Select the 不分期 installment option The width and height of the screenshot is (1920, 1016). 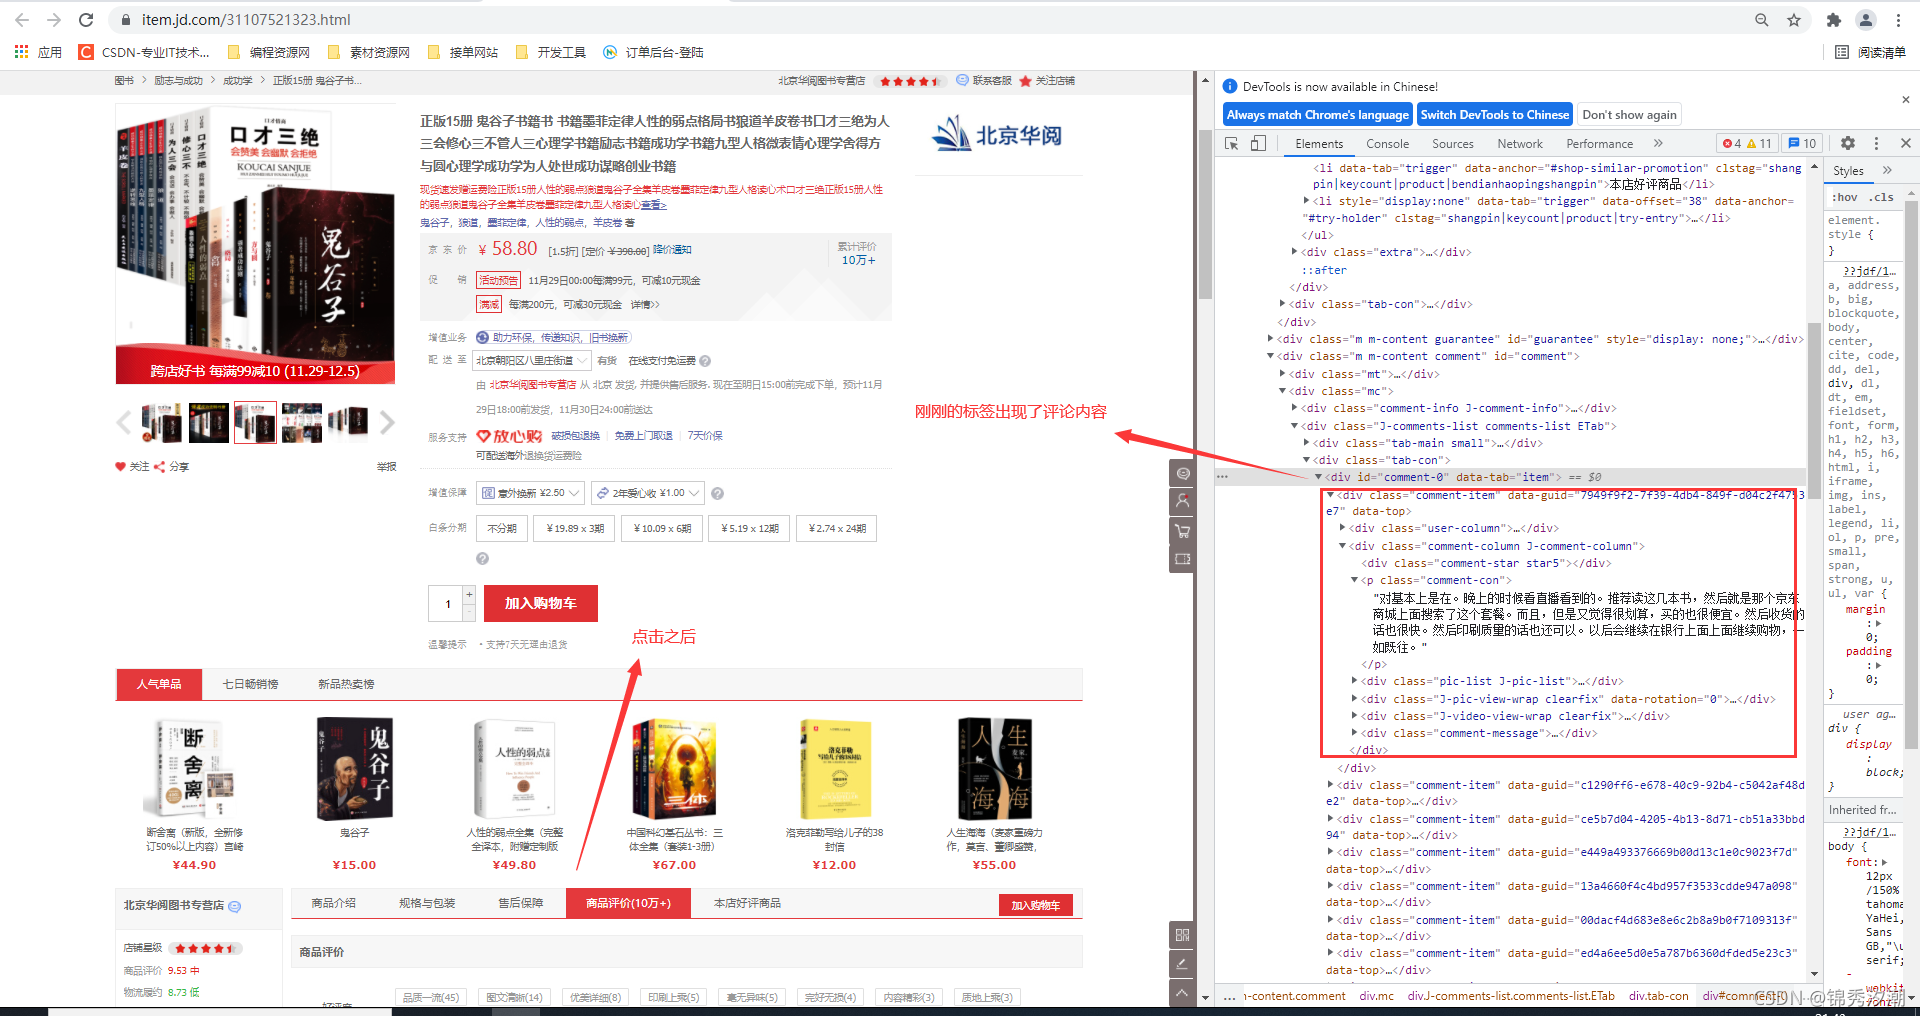[502, 528]
